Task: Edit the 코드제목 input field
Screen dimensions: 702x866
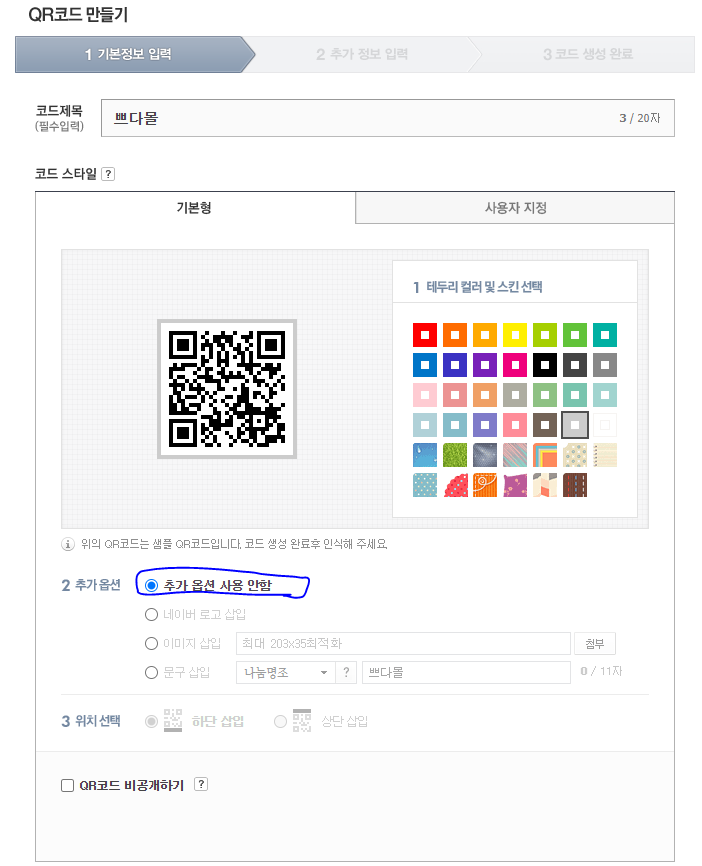Action: [388, 118]
